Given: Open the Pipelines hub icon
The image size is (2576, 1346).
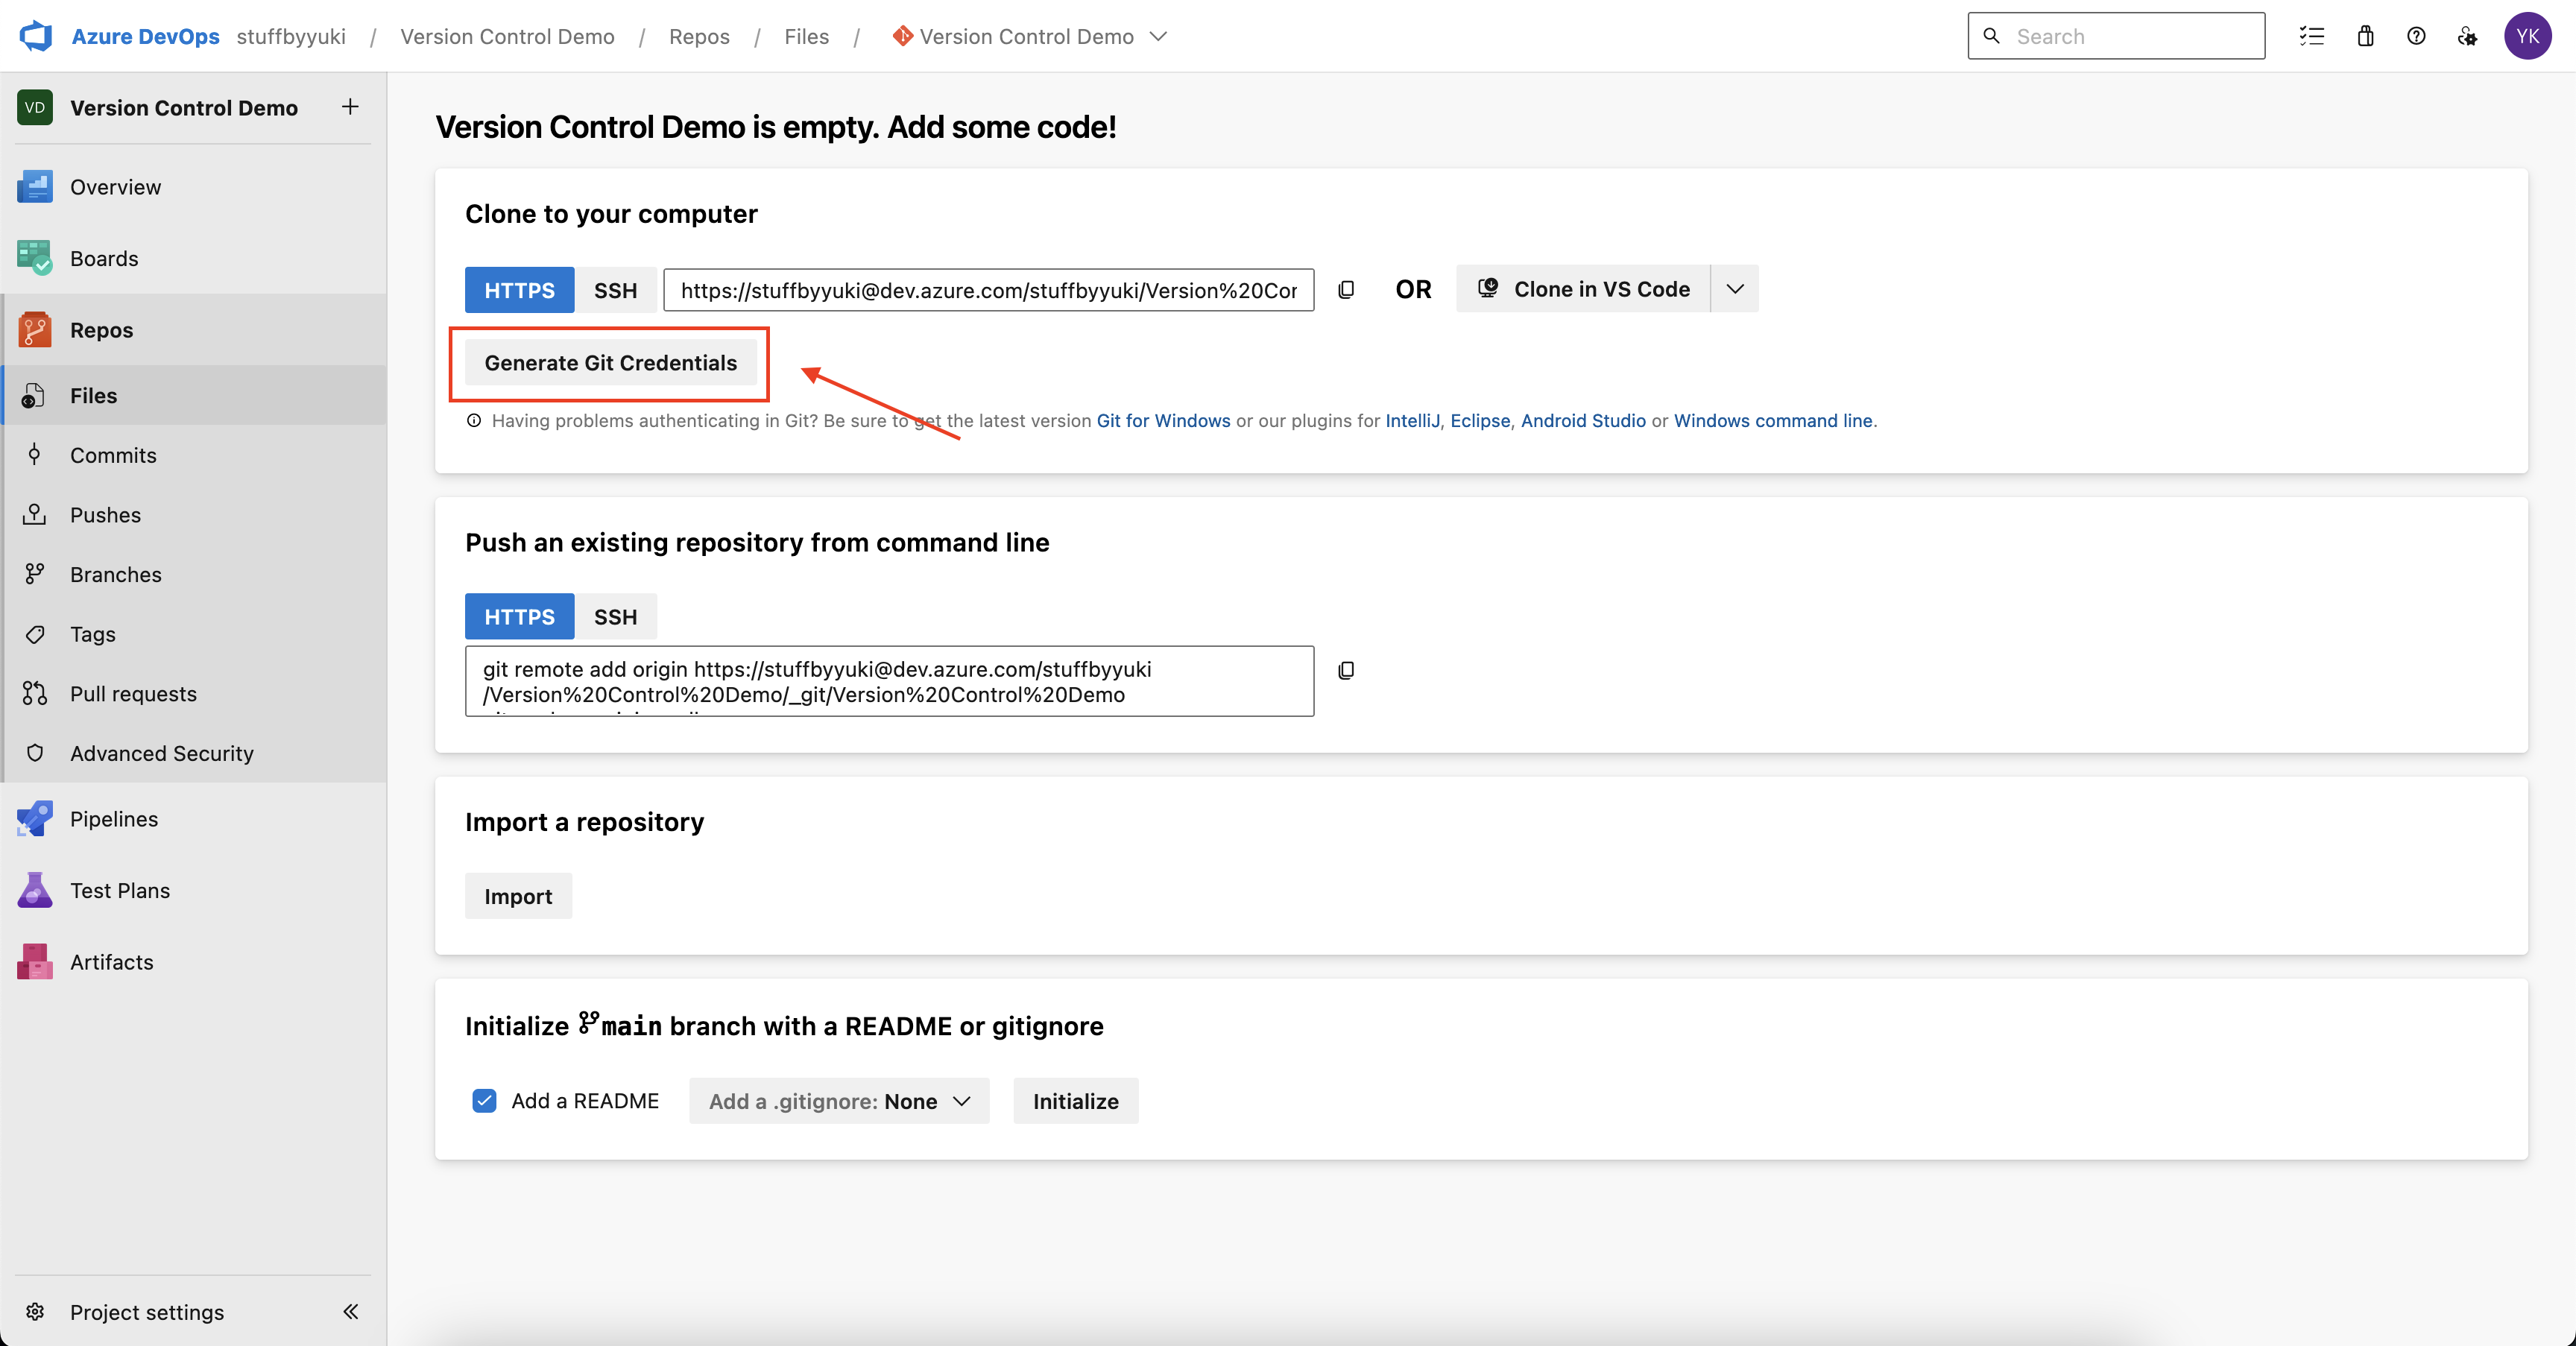Looking at the screenshot, I should pyautogui.click(x=35, y=819).
